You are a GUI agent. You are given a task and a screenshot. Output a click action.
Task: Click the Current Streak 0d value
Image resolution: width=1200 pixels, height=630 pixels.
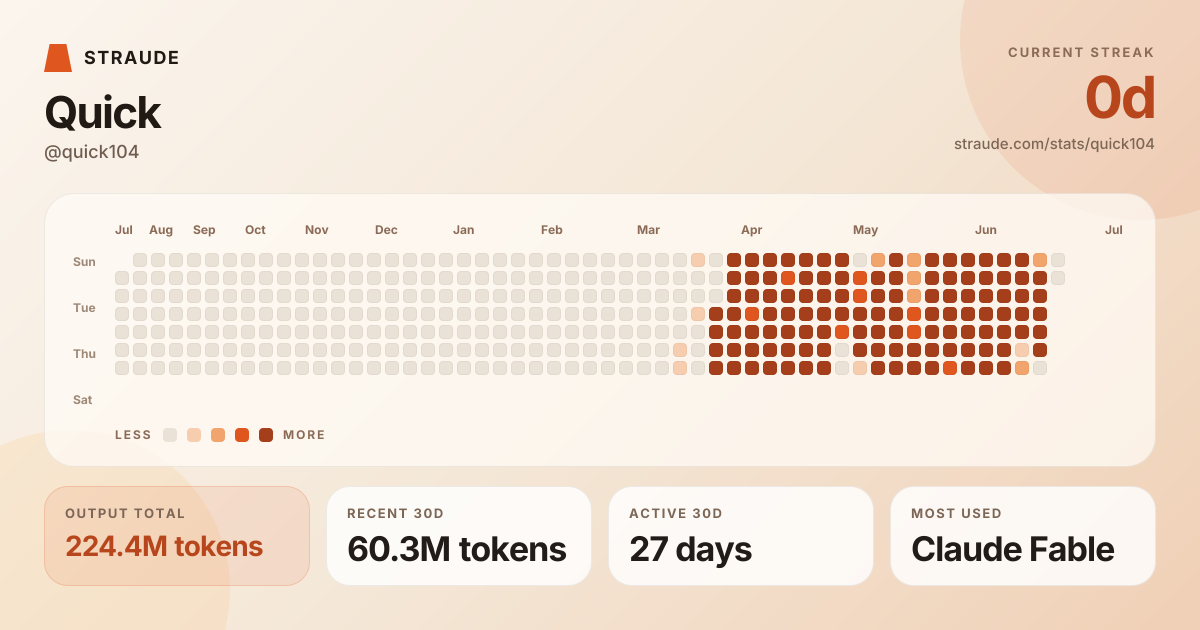(1120, 98)
